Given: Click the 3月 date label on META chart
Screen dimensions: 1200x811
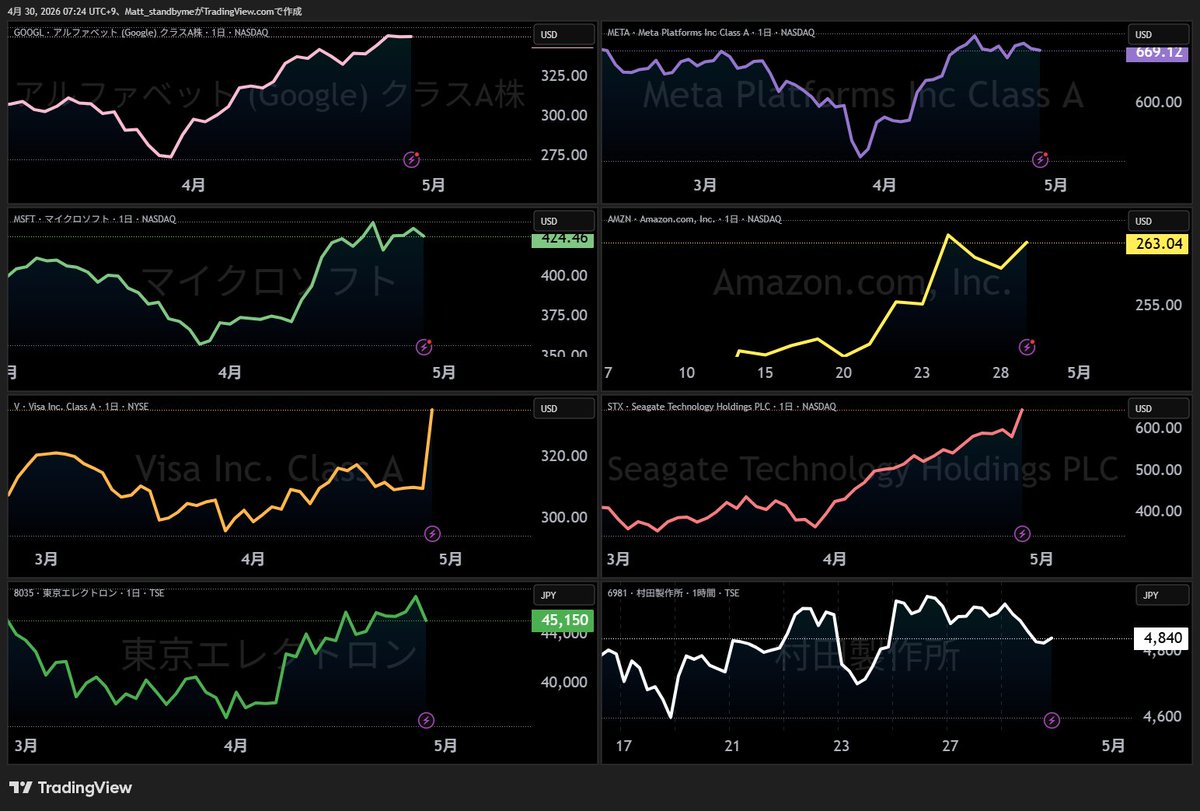Looking at the screenshot, I should tap(705, 184).
